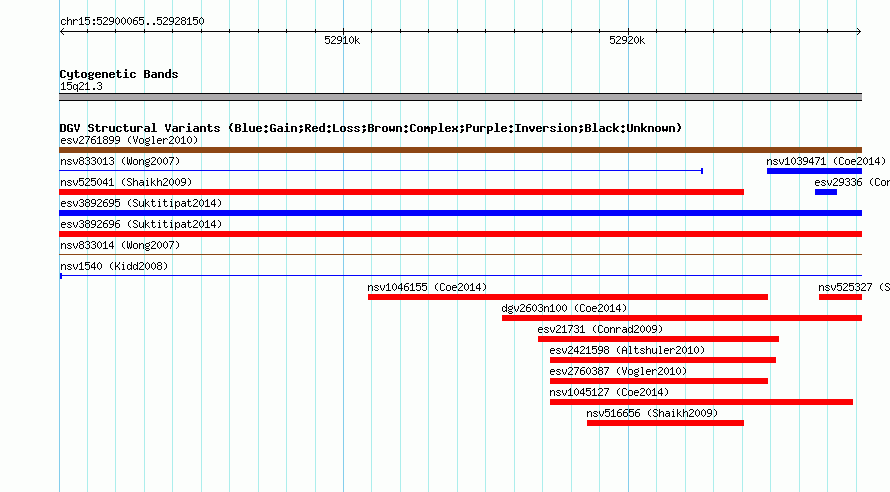
Task: Open the nsv525041 (Shaikh2009) label
Action: [126, 182]
